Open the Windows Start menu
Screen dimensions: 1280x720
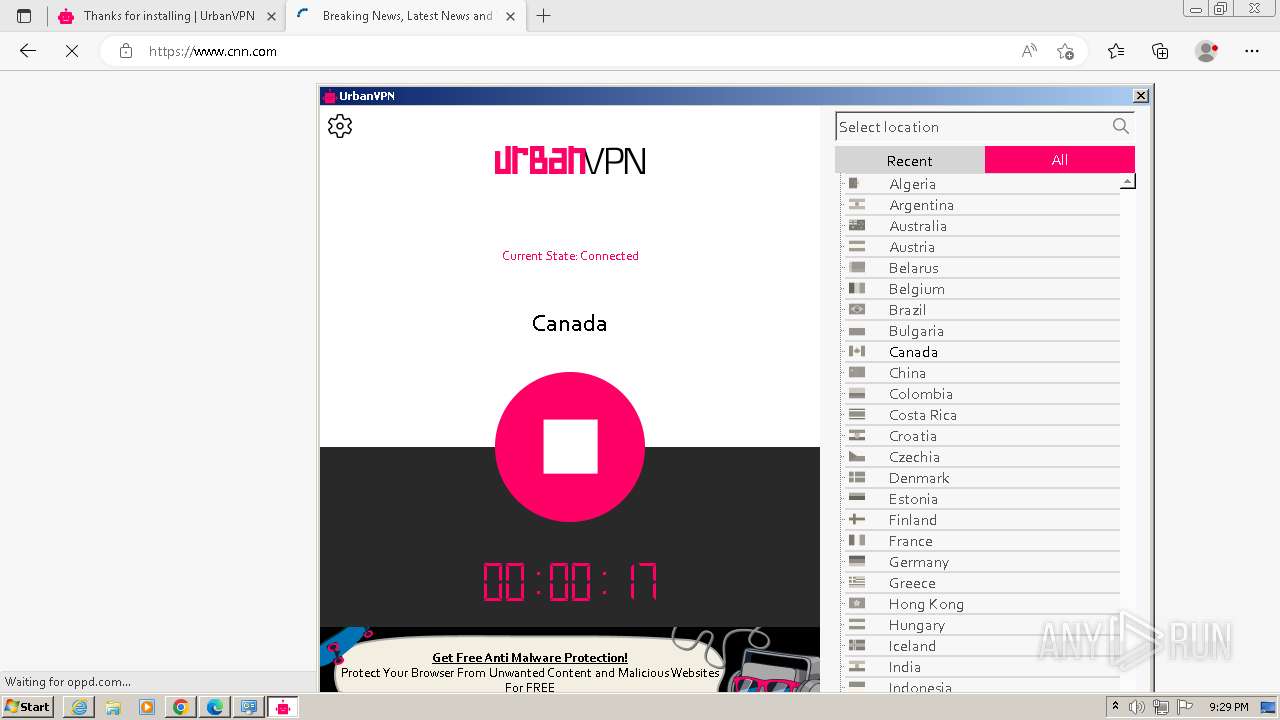28,707
